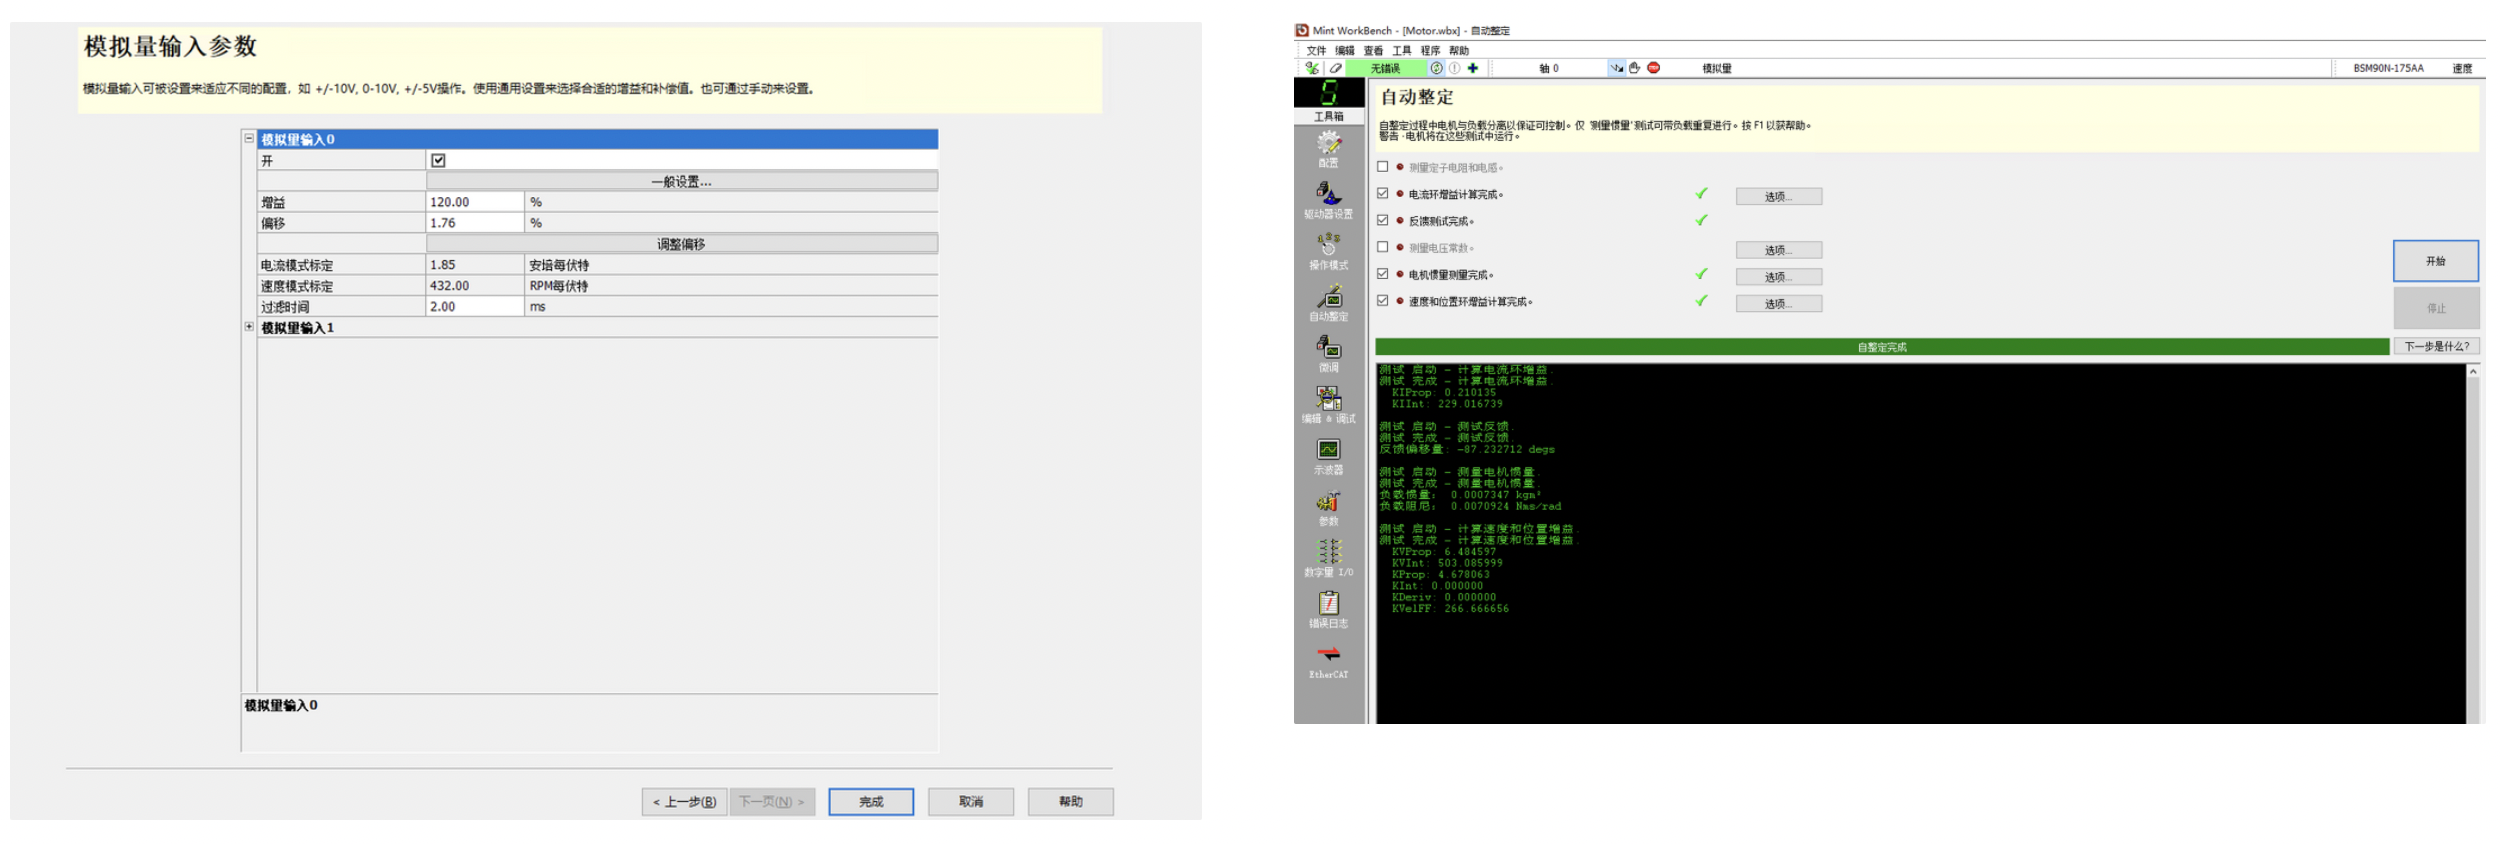The width and height of the screenshot is (2500, 844).
Task: Open the 配置 configuration tool in toolbox
Action: 1328,148
